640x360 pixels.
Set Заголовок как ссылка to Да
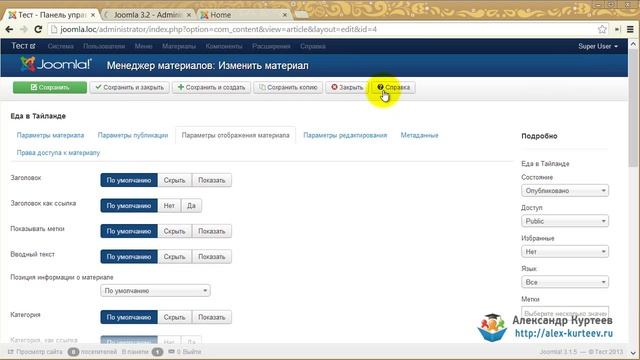pos(191,206)
